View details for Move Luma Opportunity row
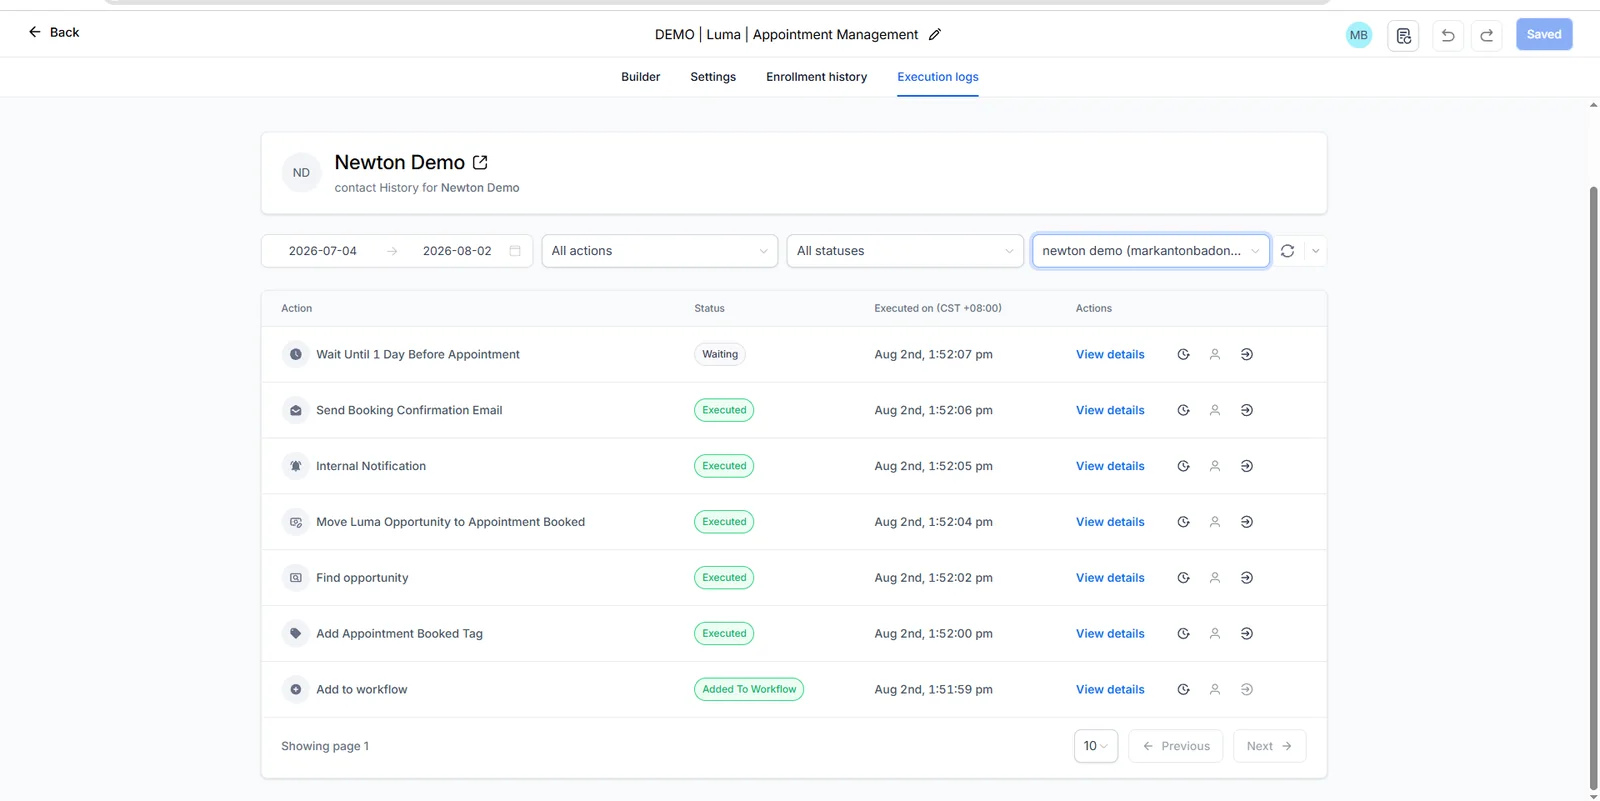 point(1110,523)
